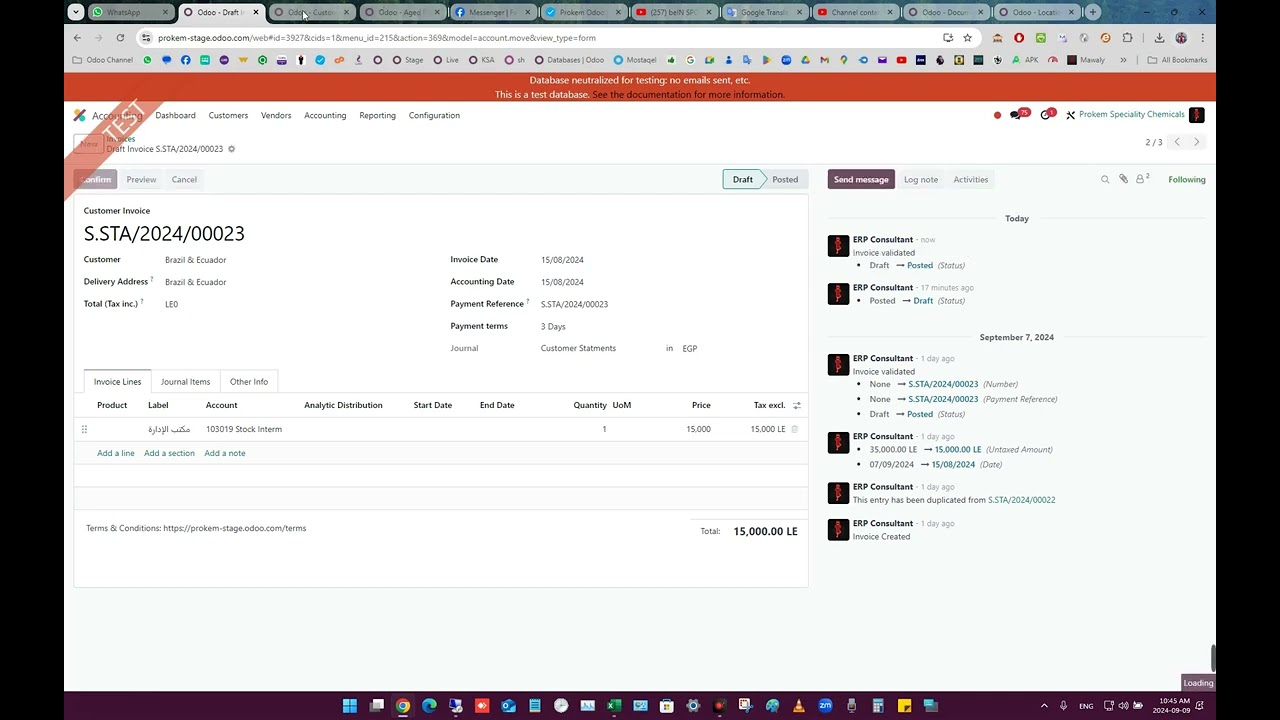Click the Draft status in statusbar
Image resolution: width=1280 pixels, height=720 pixels.
(x=743, y=180)
